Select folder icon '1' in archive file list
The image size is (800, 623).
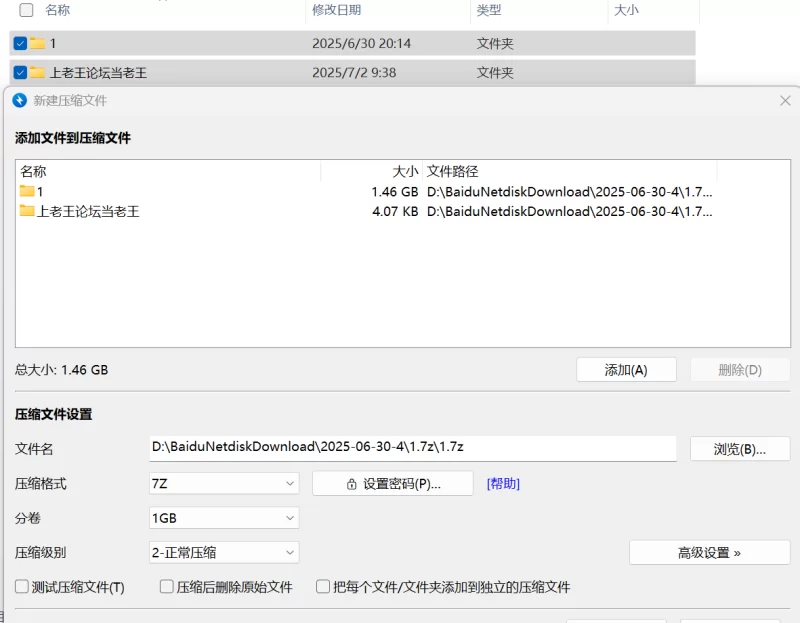tap(27, 191)
